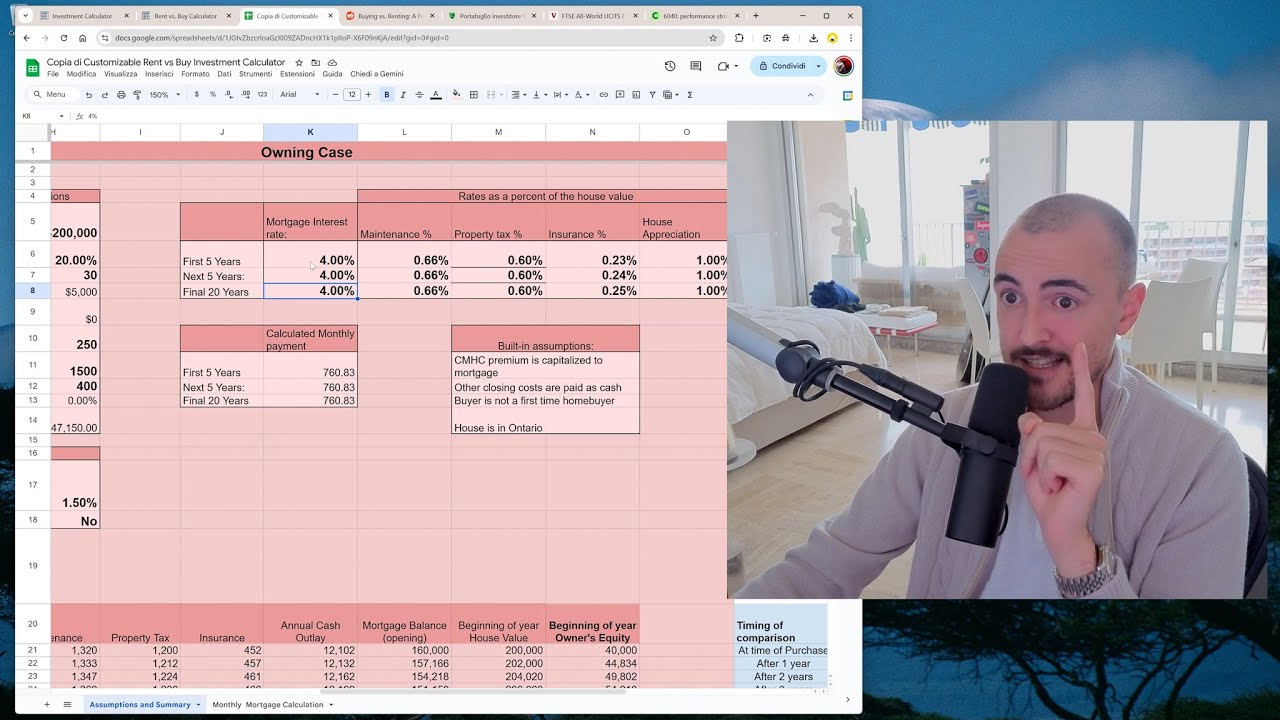This screenshot has width=1280, height=720.
Task: Toggle bold formatting
Action: coord(387,95)
